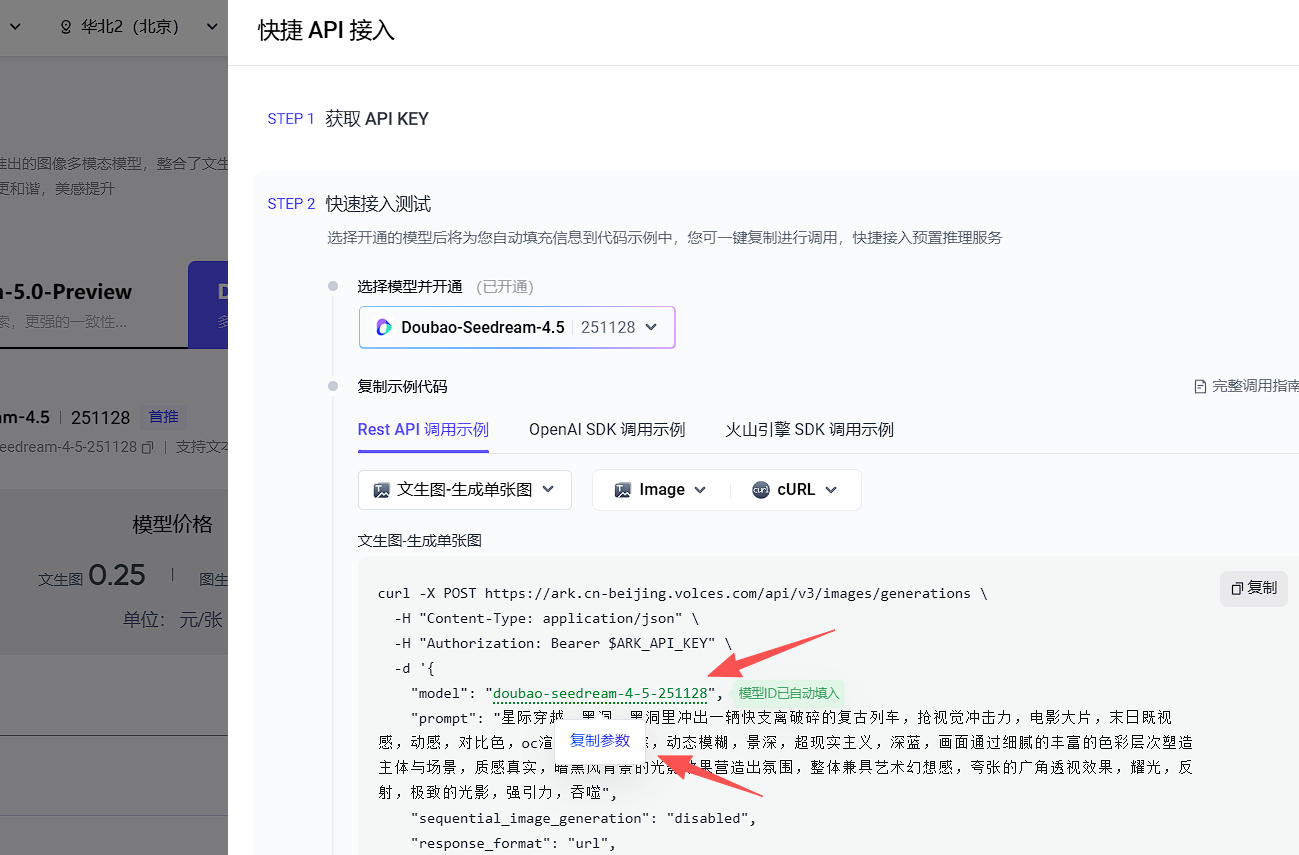1299x855 pixels.
Task: Click the picture icon beside 文生图-生成单张图
Action: (x=381, y=490)
